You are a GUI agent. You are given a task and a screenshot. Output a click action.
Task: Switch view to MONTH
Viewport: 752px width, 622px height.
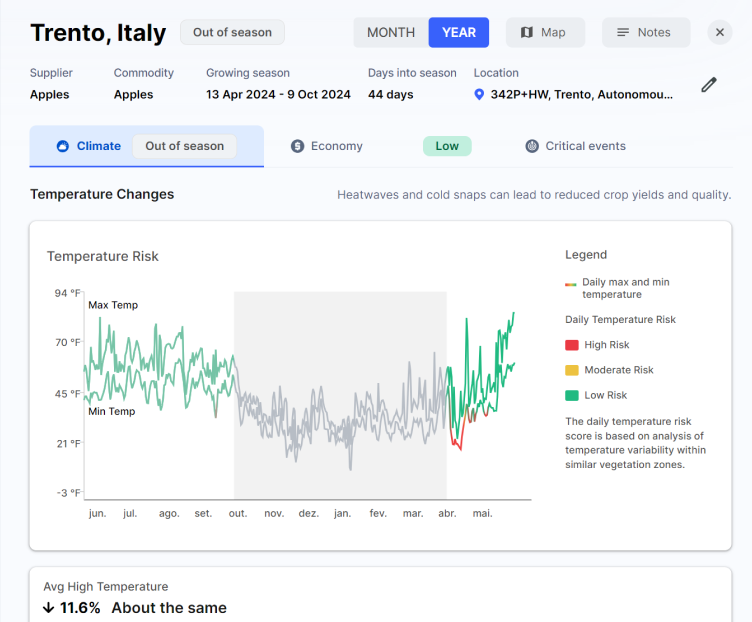[x=391, y=33]
